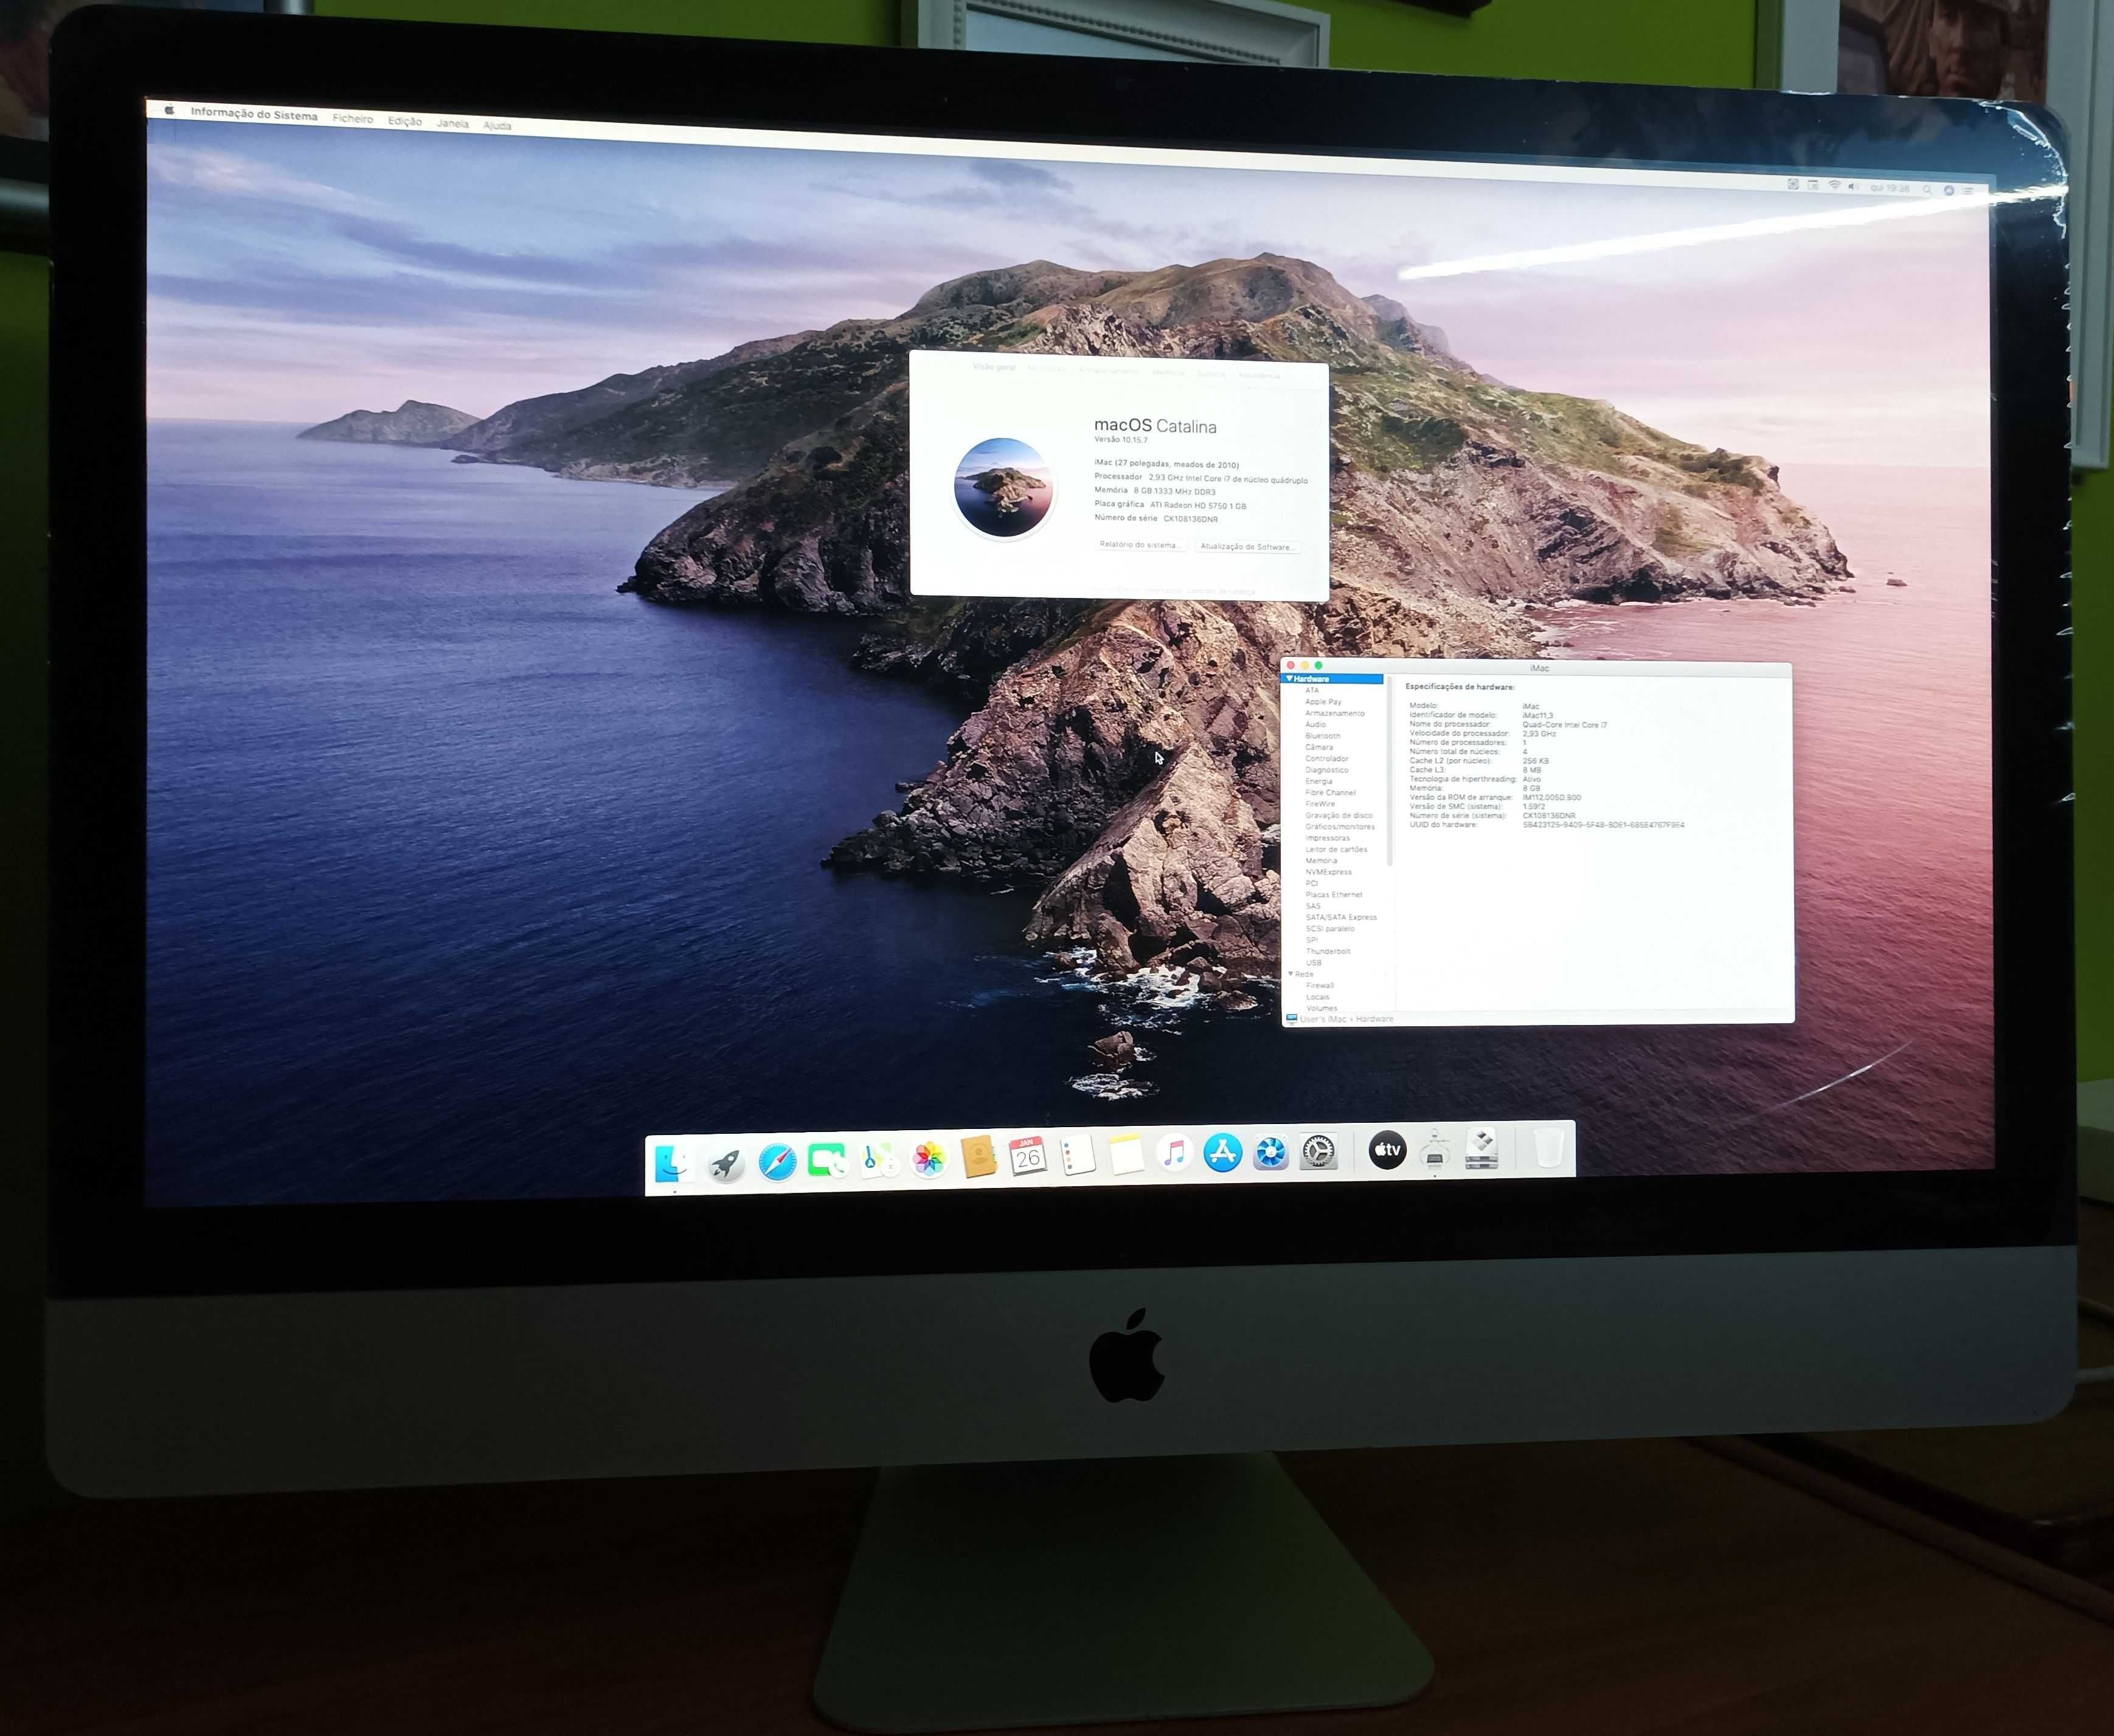Click sidebar scrollbar in iMac window
2114x1736 pixels.
1390,772
